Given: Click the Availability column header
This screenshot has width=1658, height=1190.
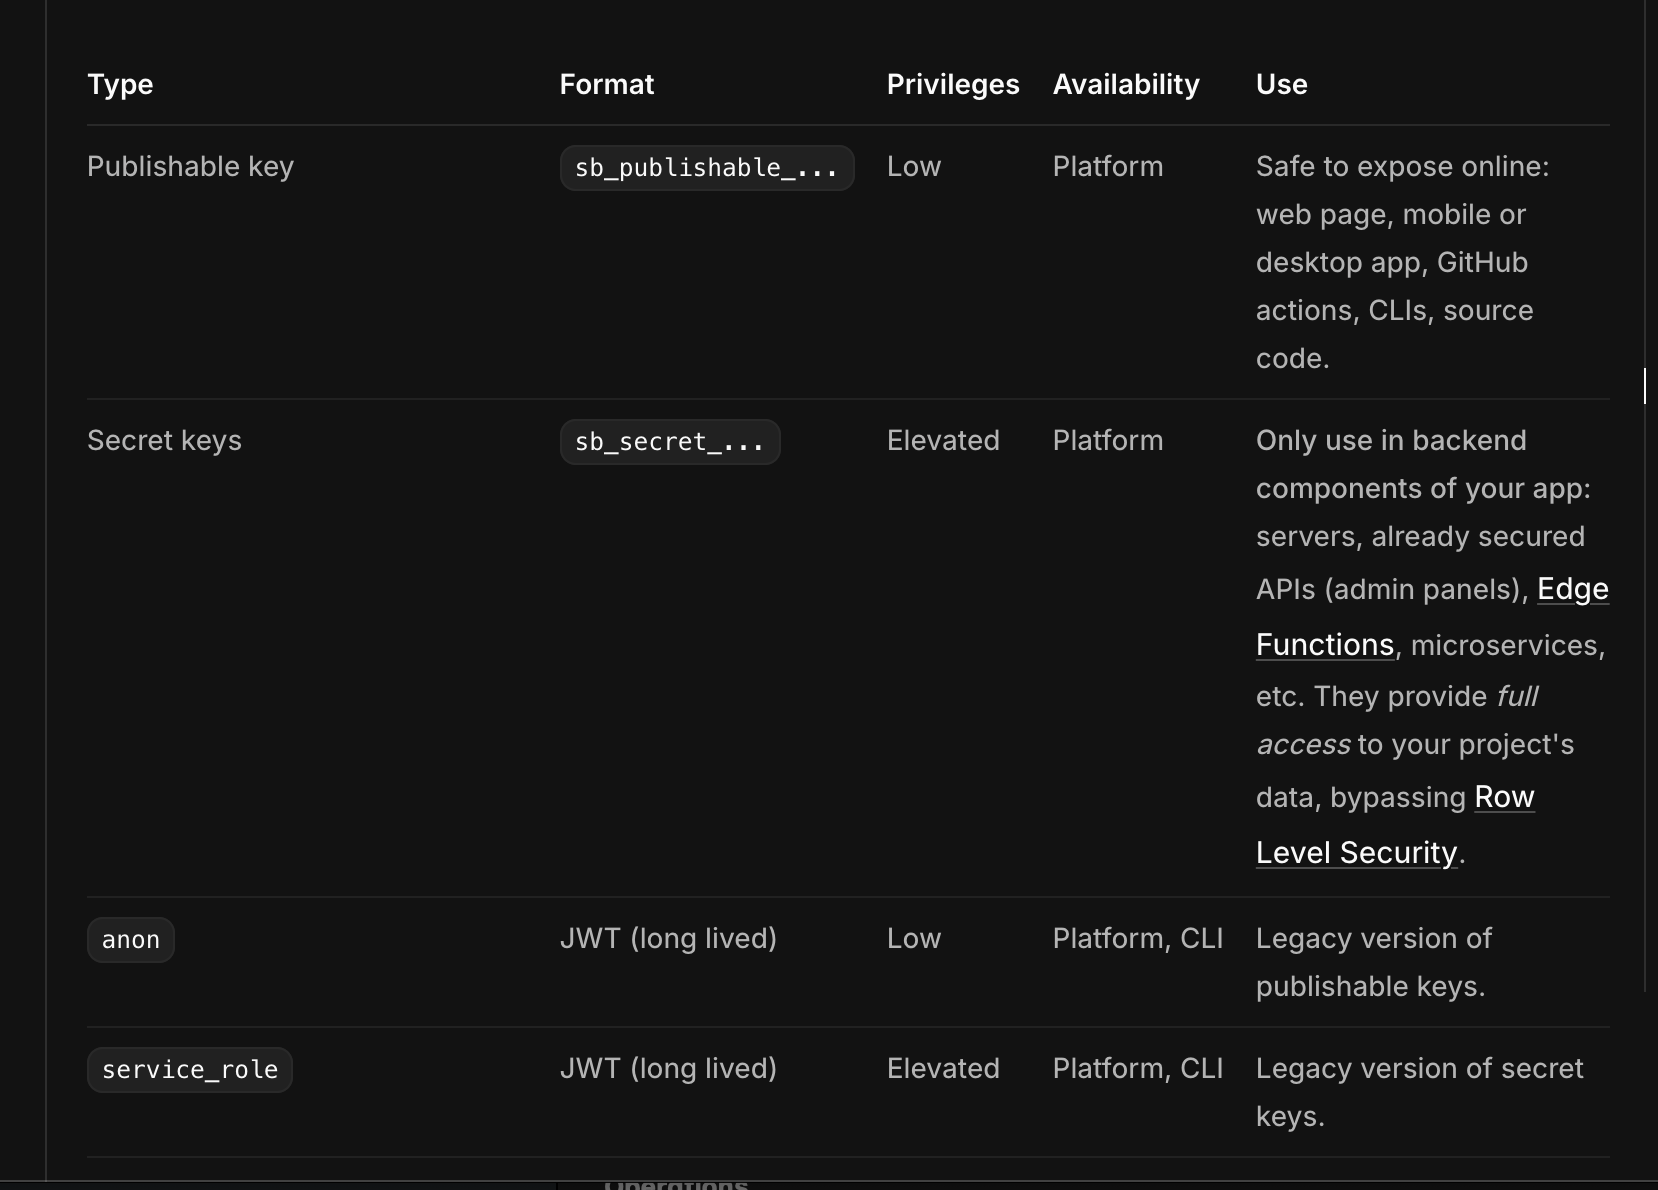Looking at the screenshot, I should pyautogui.click(x=1126, y=84).
